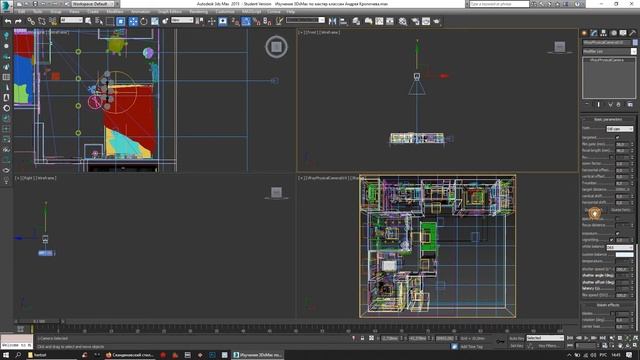The width and height of the screenshot is (640, 360).
Task: Click the Auto Key button
Action: pyautogui.click(x=516, y=338)
